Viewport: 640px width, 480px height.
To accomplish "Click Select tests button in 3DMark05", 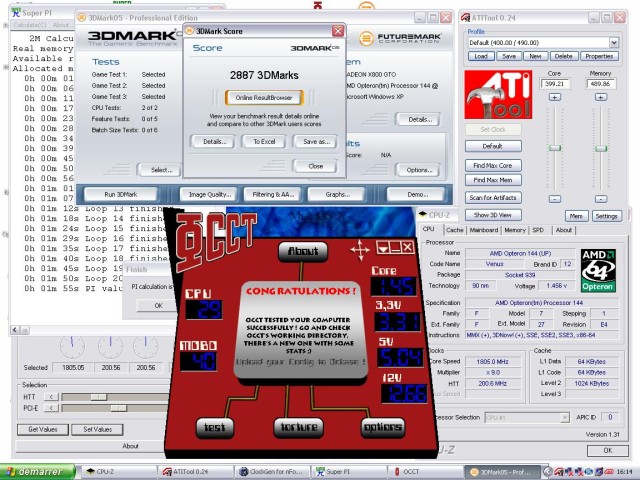I will coord(161,170).
